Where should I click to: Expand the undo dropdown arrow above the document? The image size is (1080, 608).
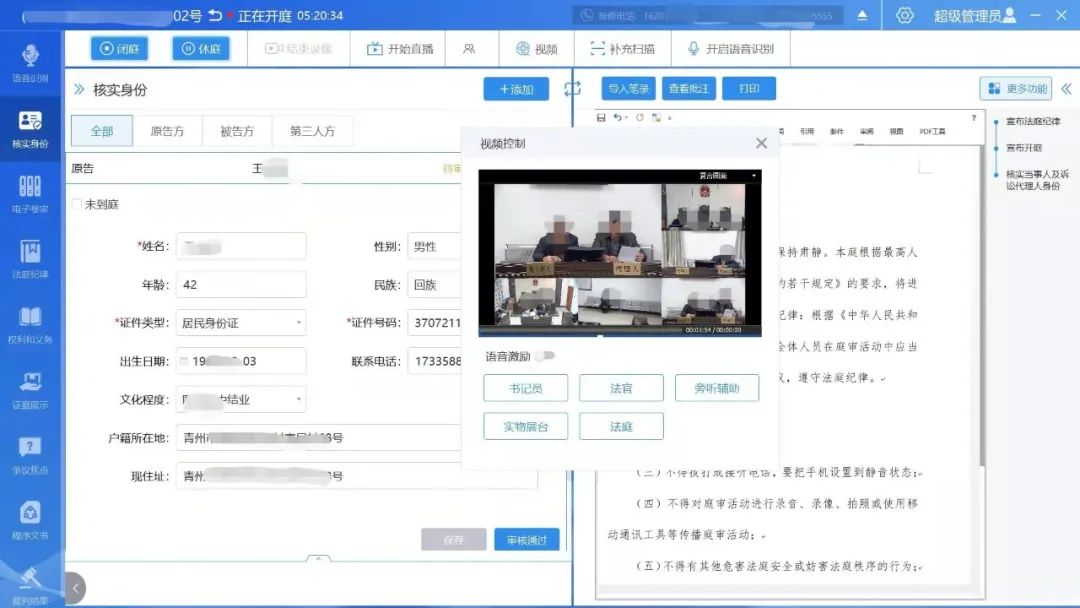[628, 117]
